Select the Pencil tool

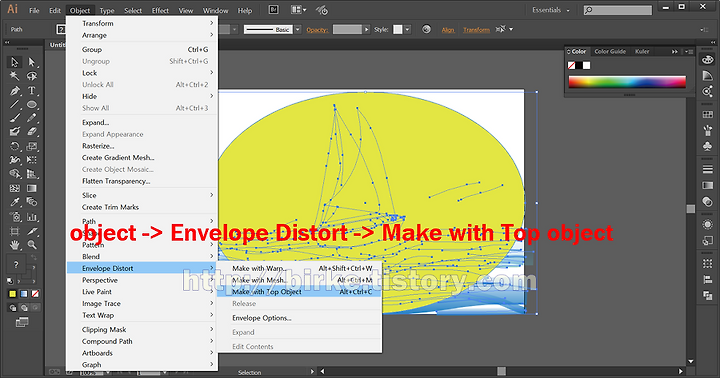pyautogui.click(x=31, y=118)
